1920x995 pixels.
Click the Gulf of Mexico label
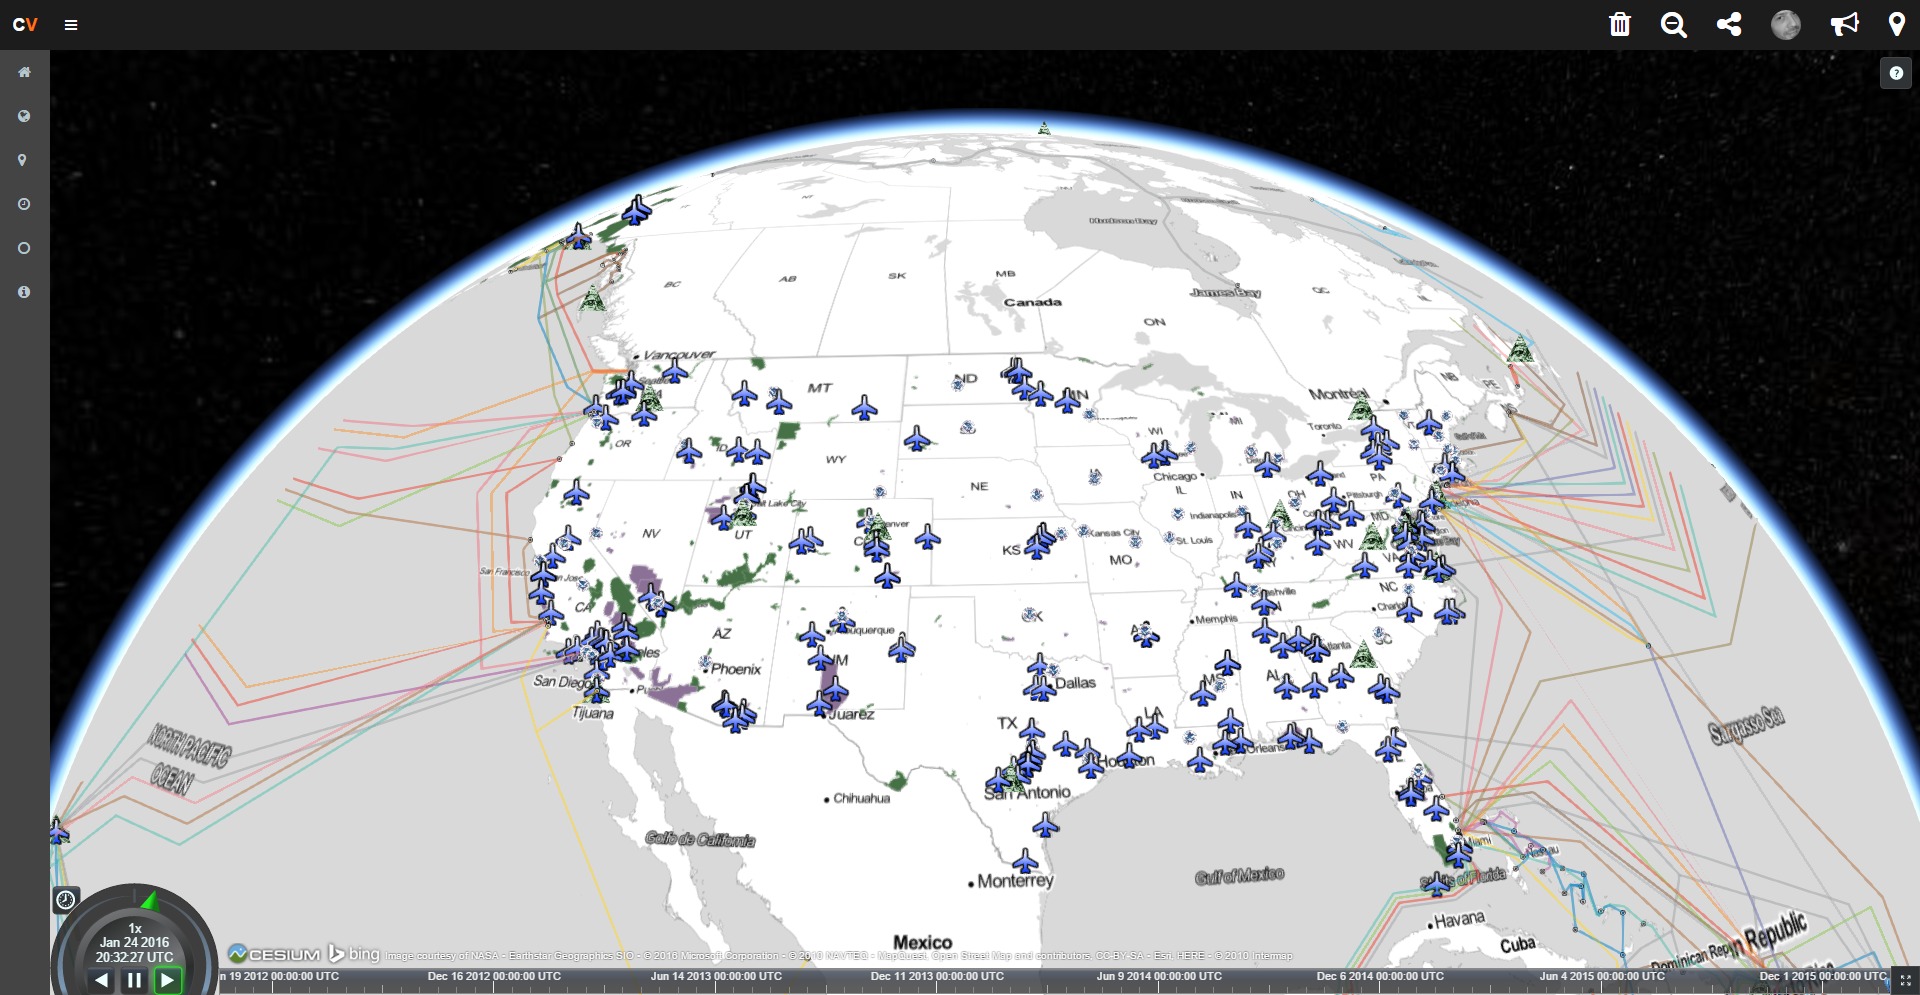click(x=1239, y=876)
